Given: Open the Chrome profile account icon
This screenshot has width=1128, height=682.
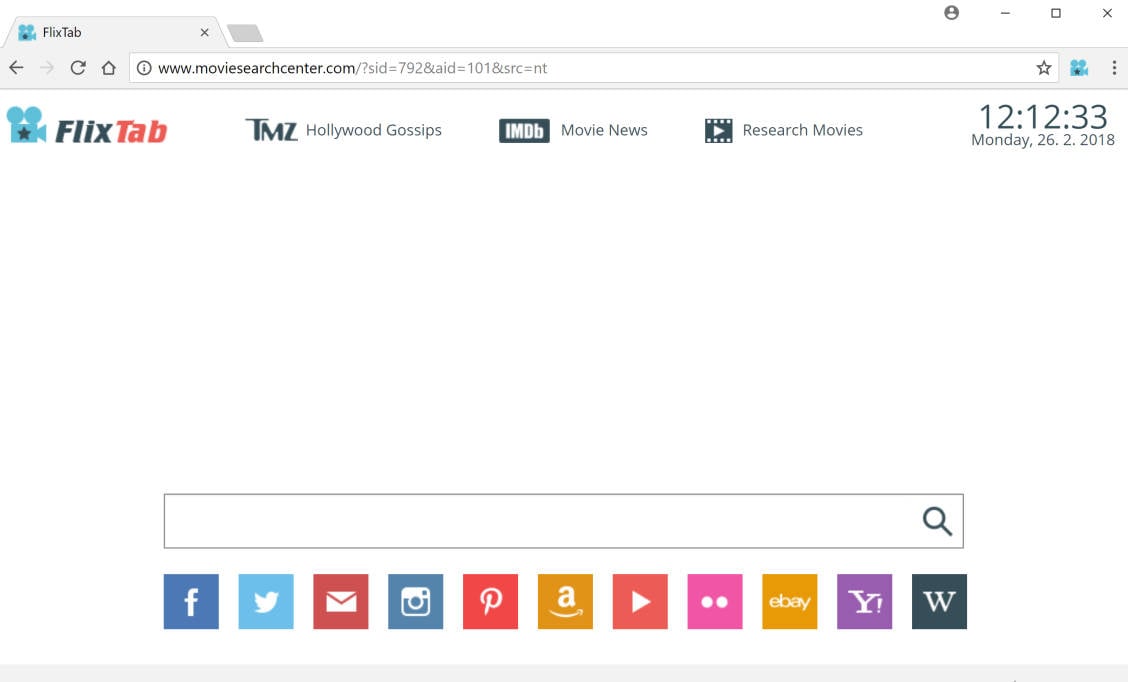Looking at the screenshot, I should click(951, 13).
